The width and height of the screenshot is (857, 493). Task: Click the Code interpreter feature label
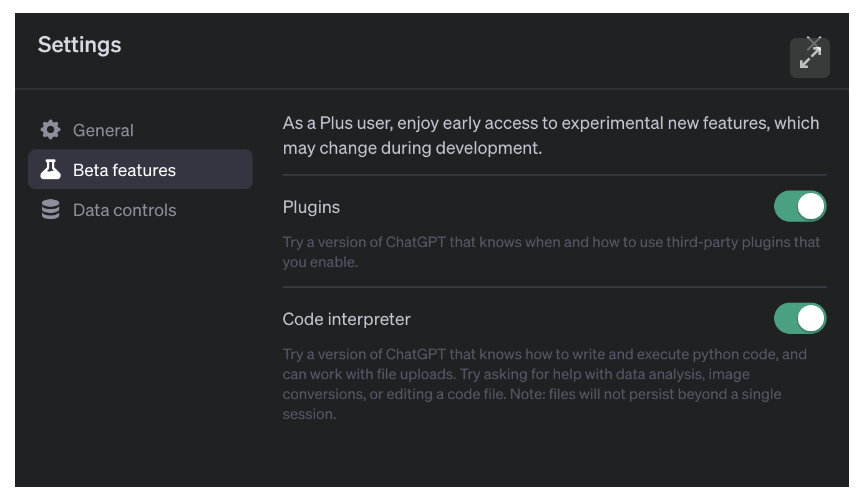(346, 319)
